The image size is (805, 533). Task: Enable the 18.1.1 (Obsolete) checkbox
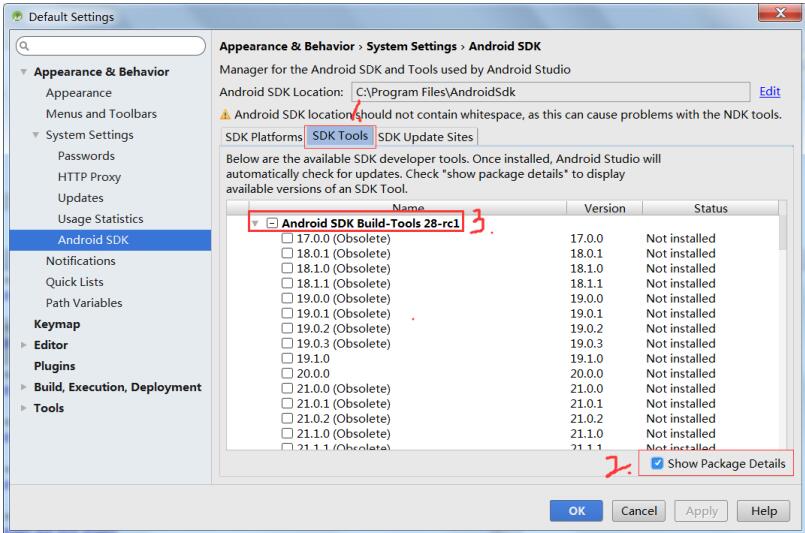click(x=287, y=283)
